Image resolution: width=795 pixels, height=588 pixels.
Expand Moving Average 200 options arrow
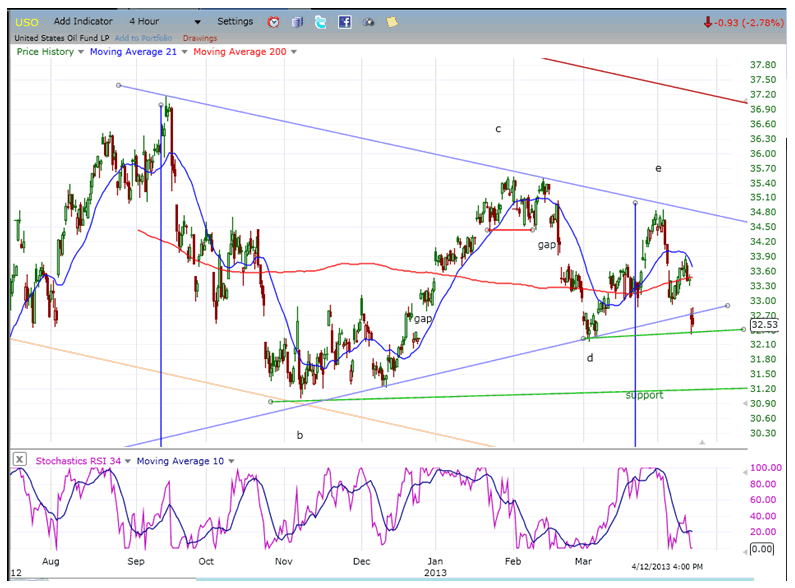point(291,52)
